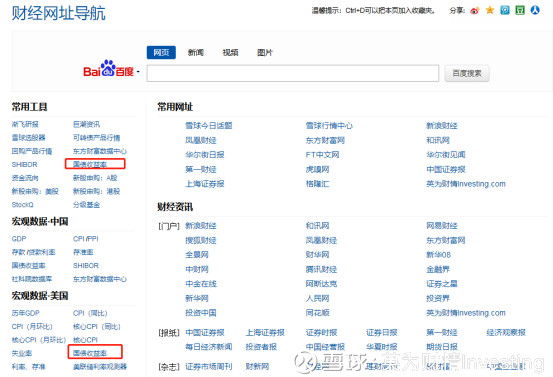Open FT中文网 link

[x=322, y=154]
